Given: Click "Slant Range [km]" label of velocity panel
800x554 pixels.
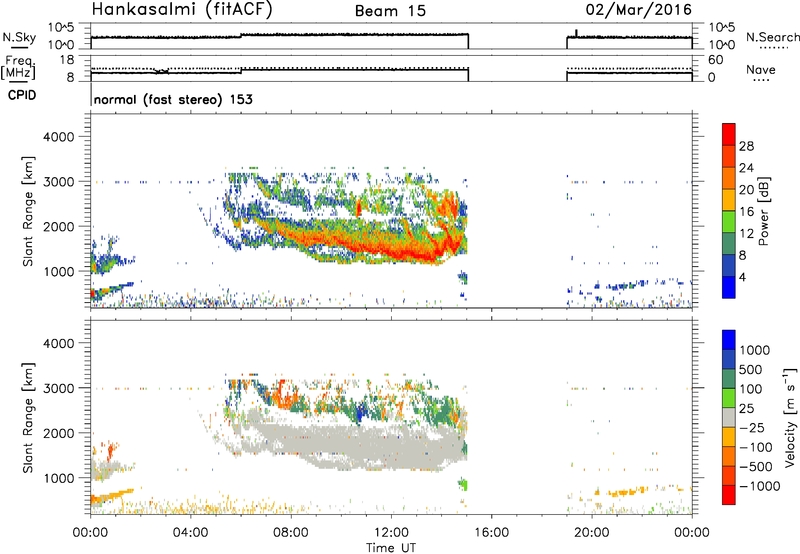Looking at the screenshot, I should coord(28,417).
